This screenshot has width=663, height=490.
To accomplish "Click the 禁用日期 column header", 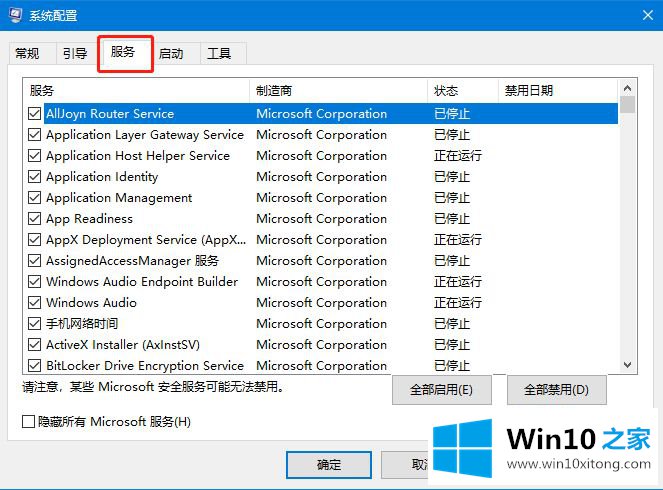I will coord(558,90).
